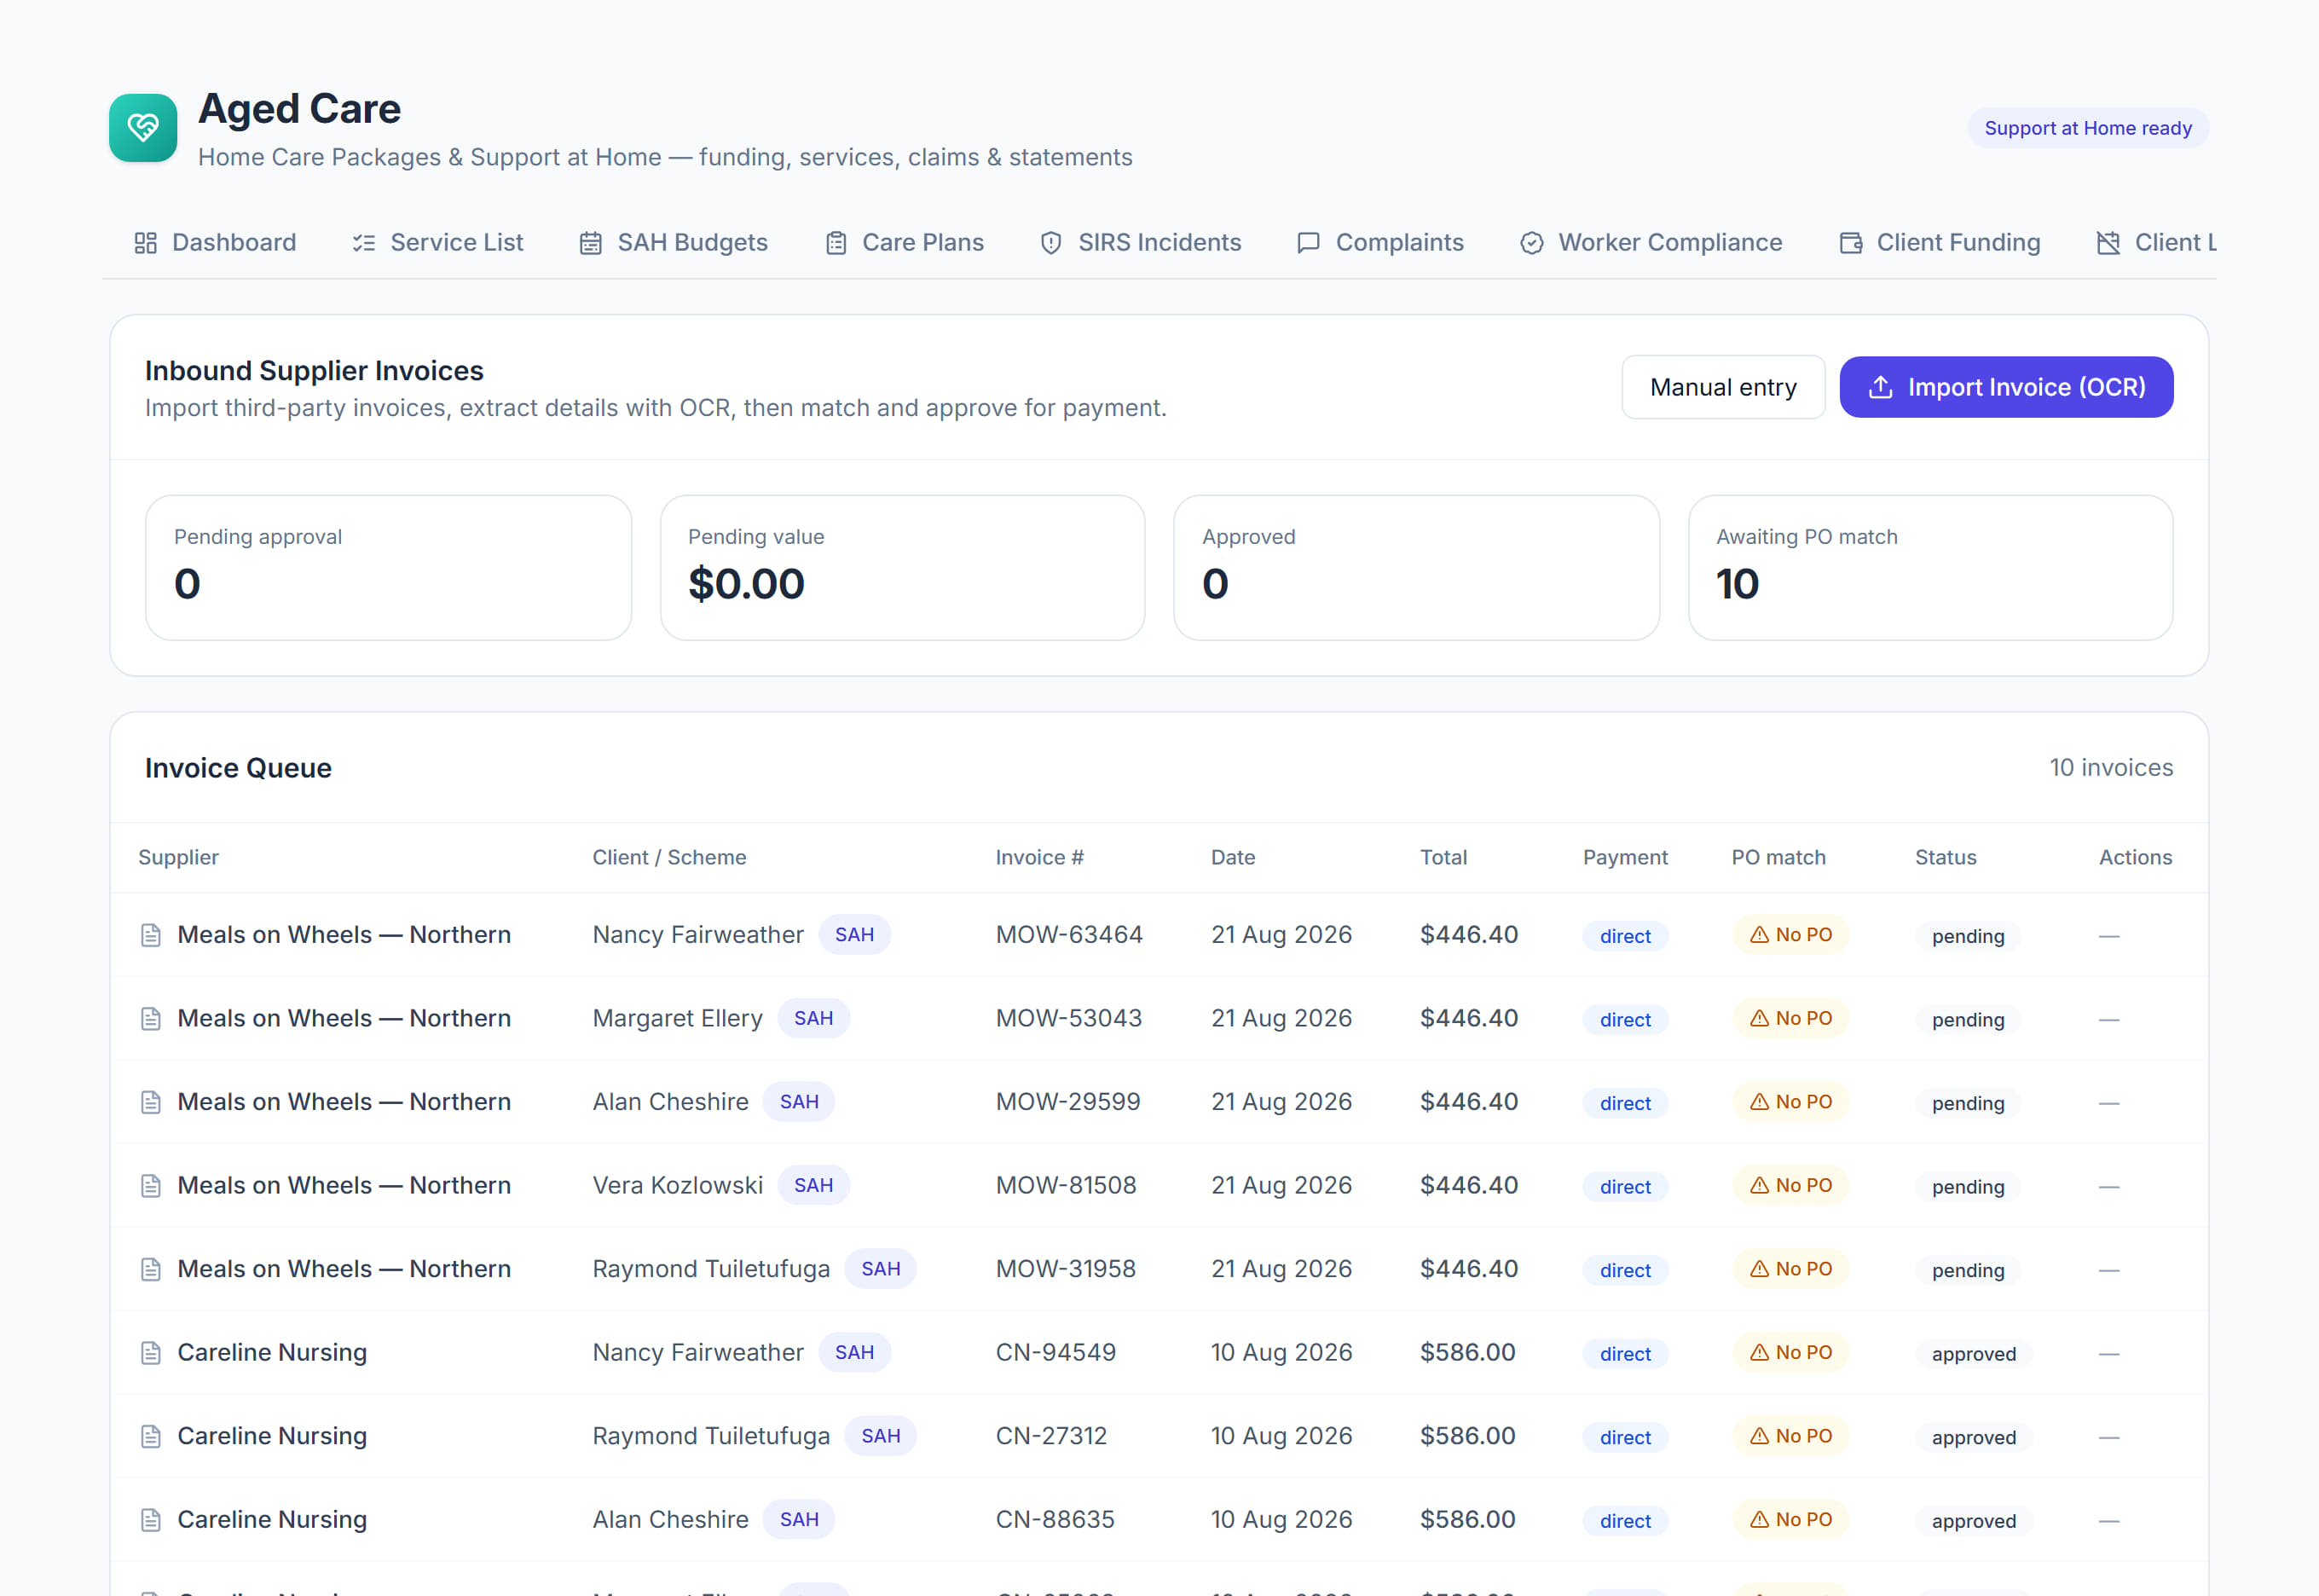Click document icon for MOW-29599 row
The width and height of the screenshot is (2319, 1596).
151,1102
